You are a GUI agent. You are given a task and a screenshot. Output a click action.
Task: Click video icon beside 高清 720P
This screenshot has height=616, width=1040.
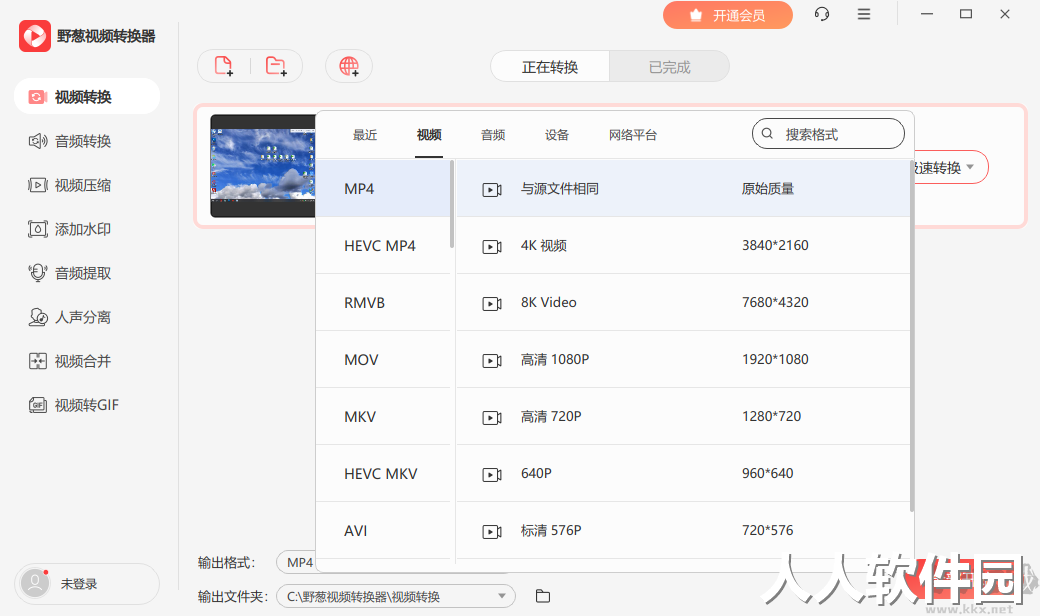click(491, 418)
